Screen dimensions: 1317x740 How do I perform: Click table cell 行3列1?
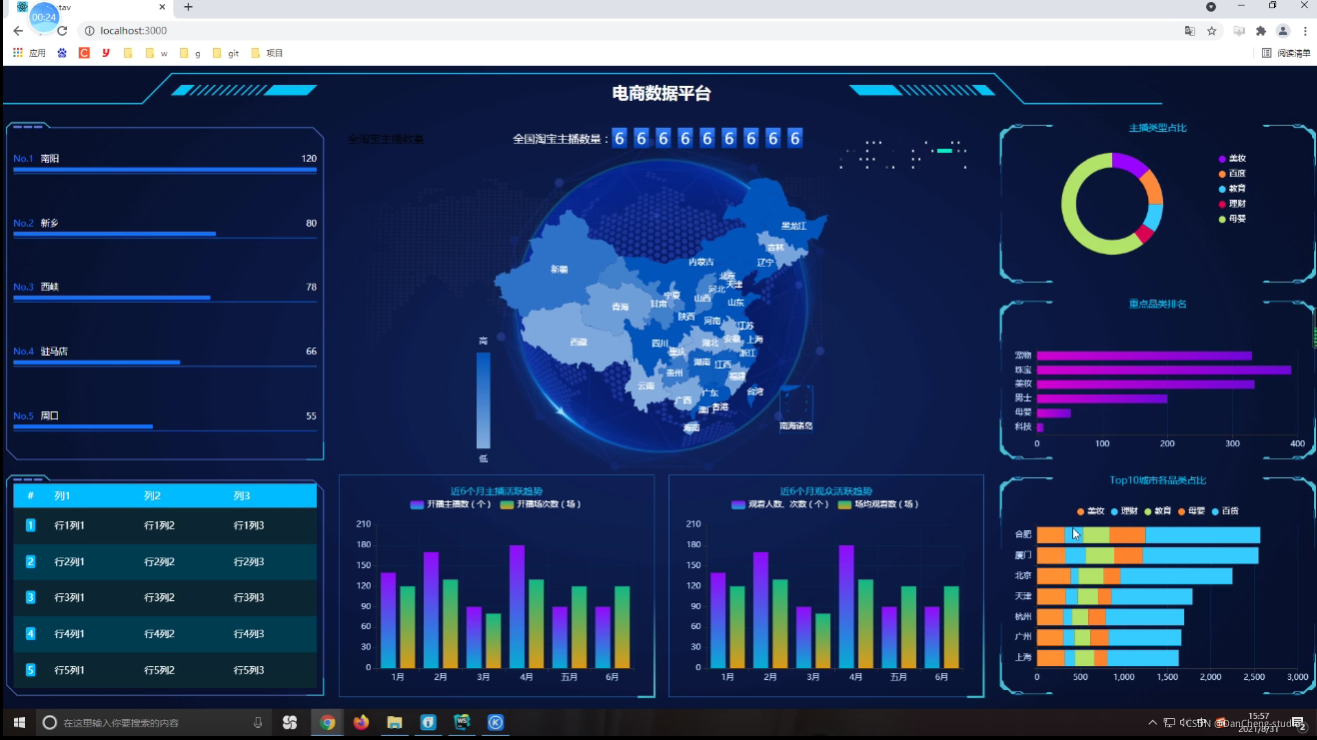(x=69, y=598)
